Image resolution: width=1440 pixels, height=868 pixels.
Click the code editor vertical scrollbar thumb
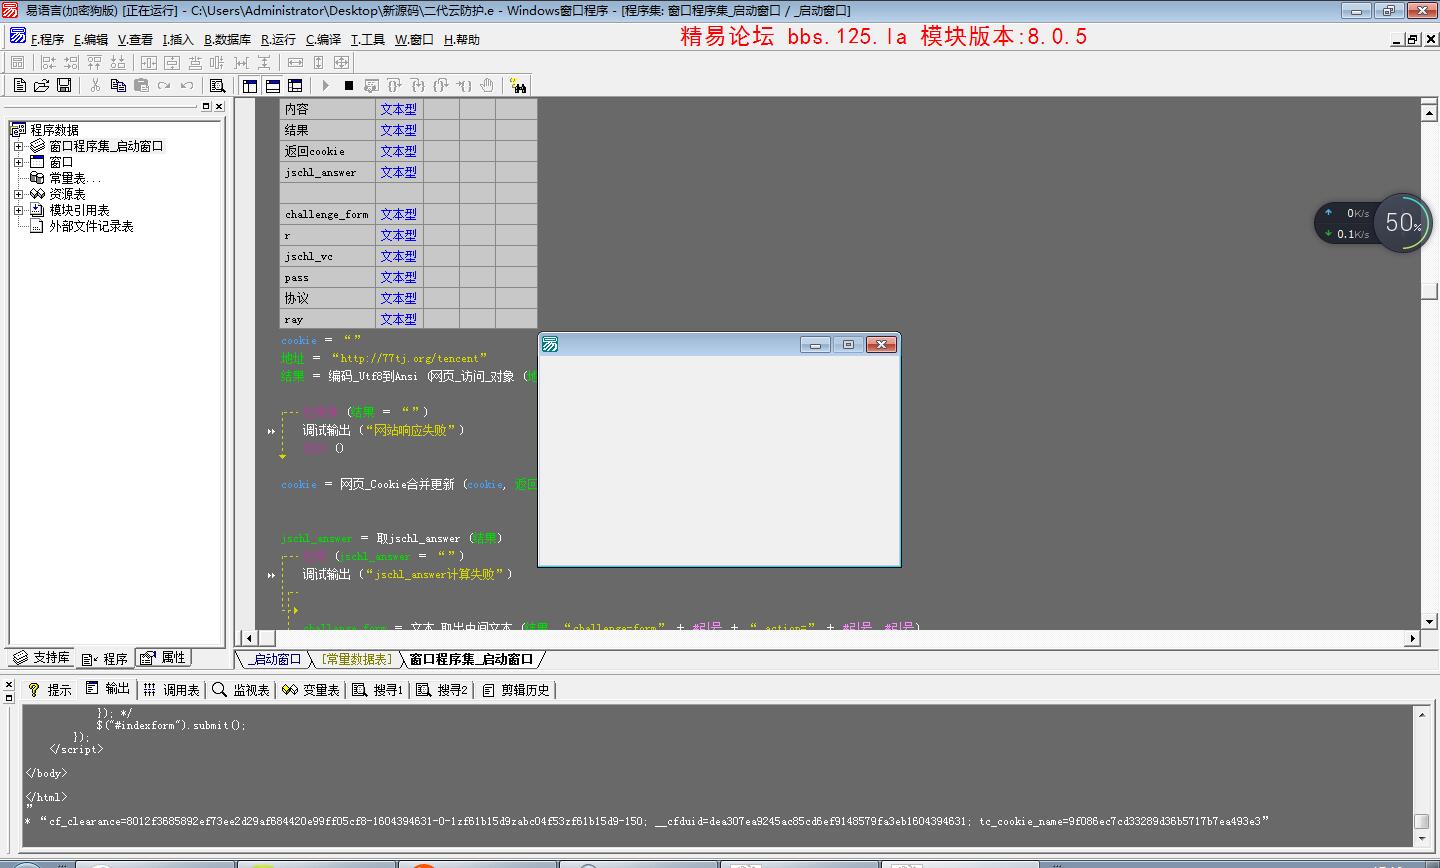pos(1429,290)
